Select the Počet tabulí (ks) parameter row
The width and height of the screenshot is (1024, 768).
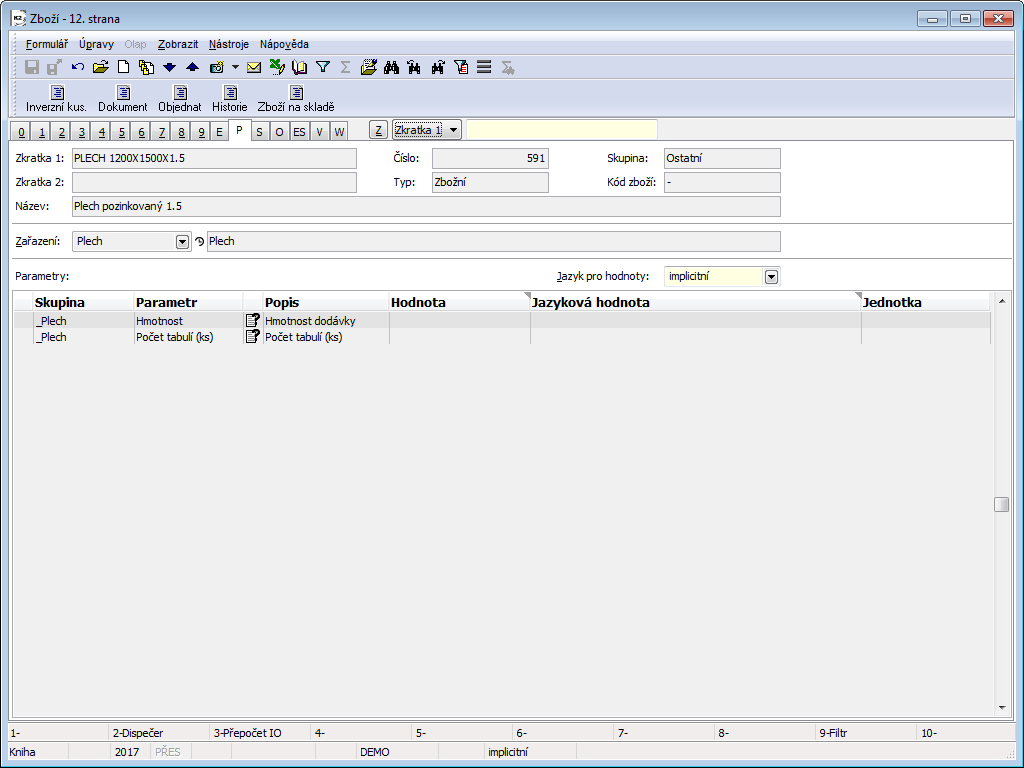click(174, 337)
